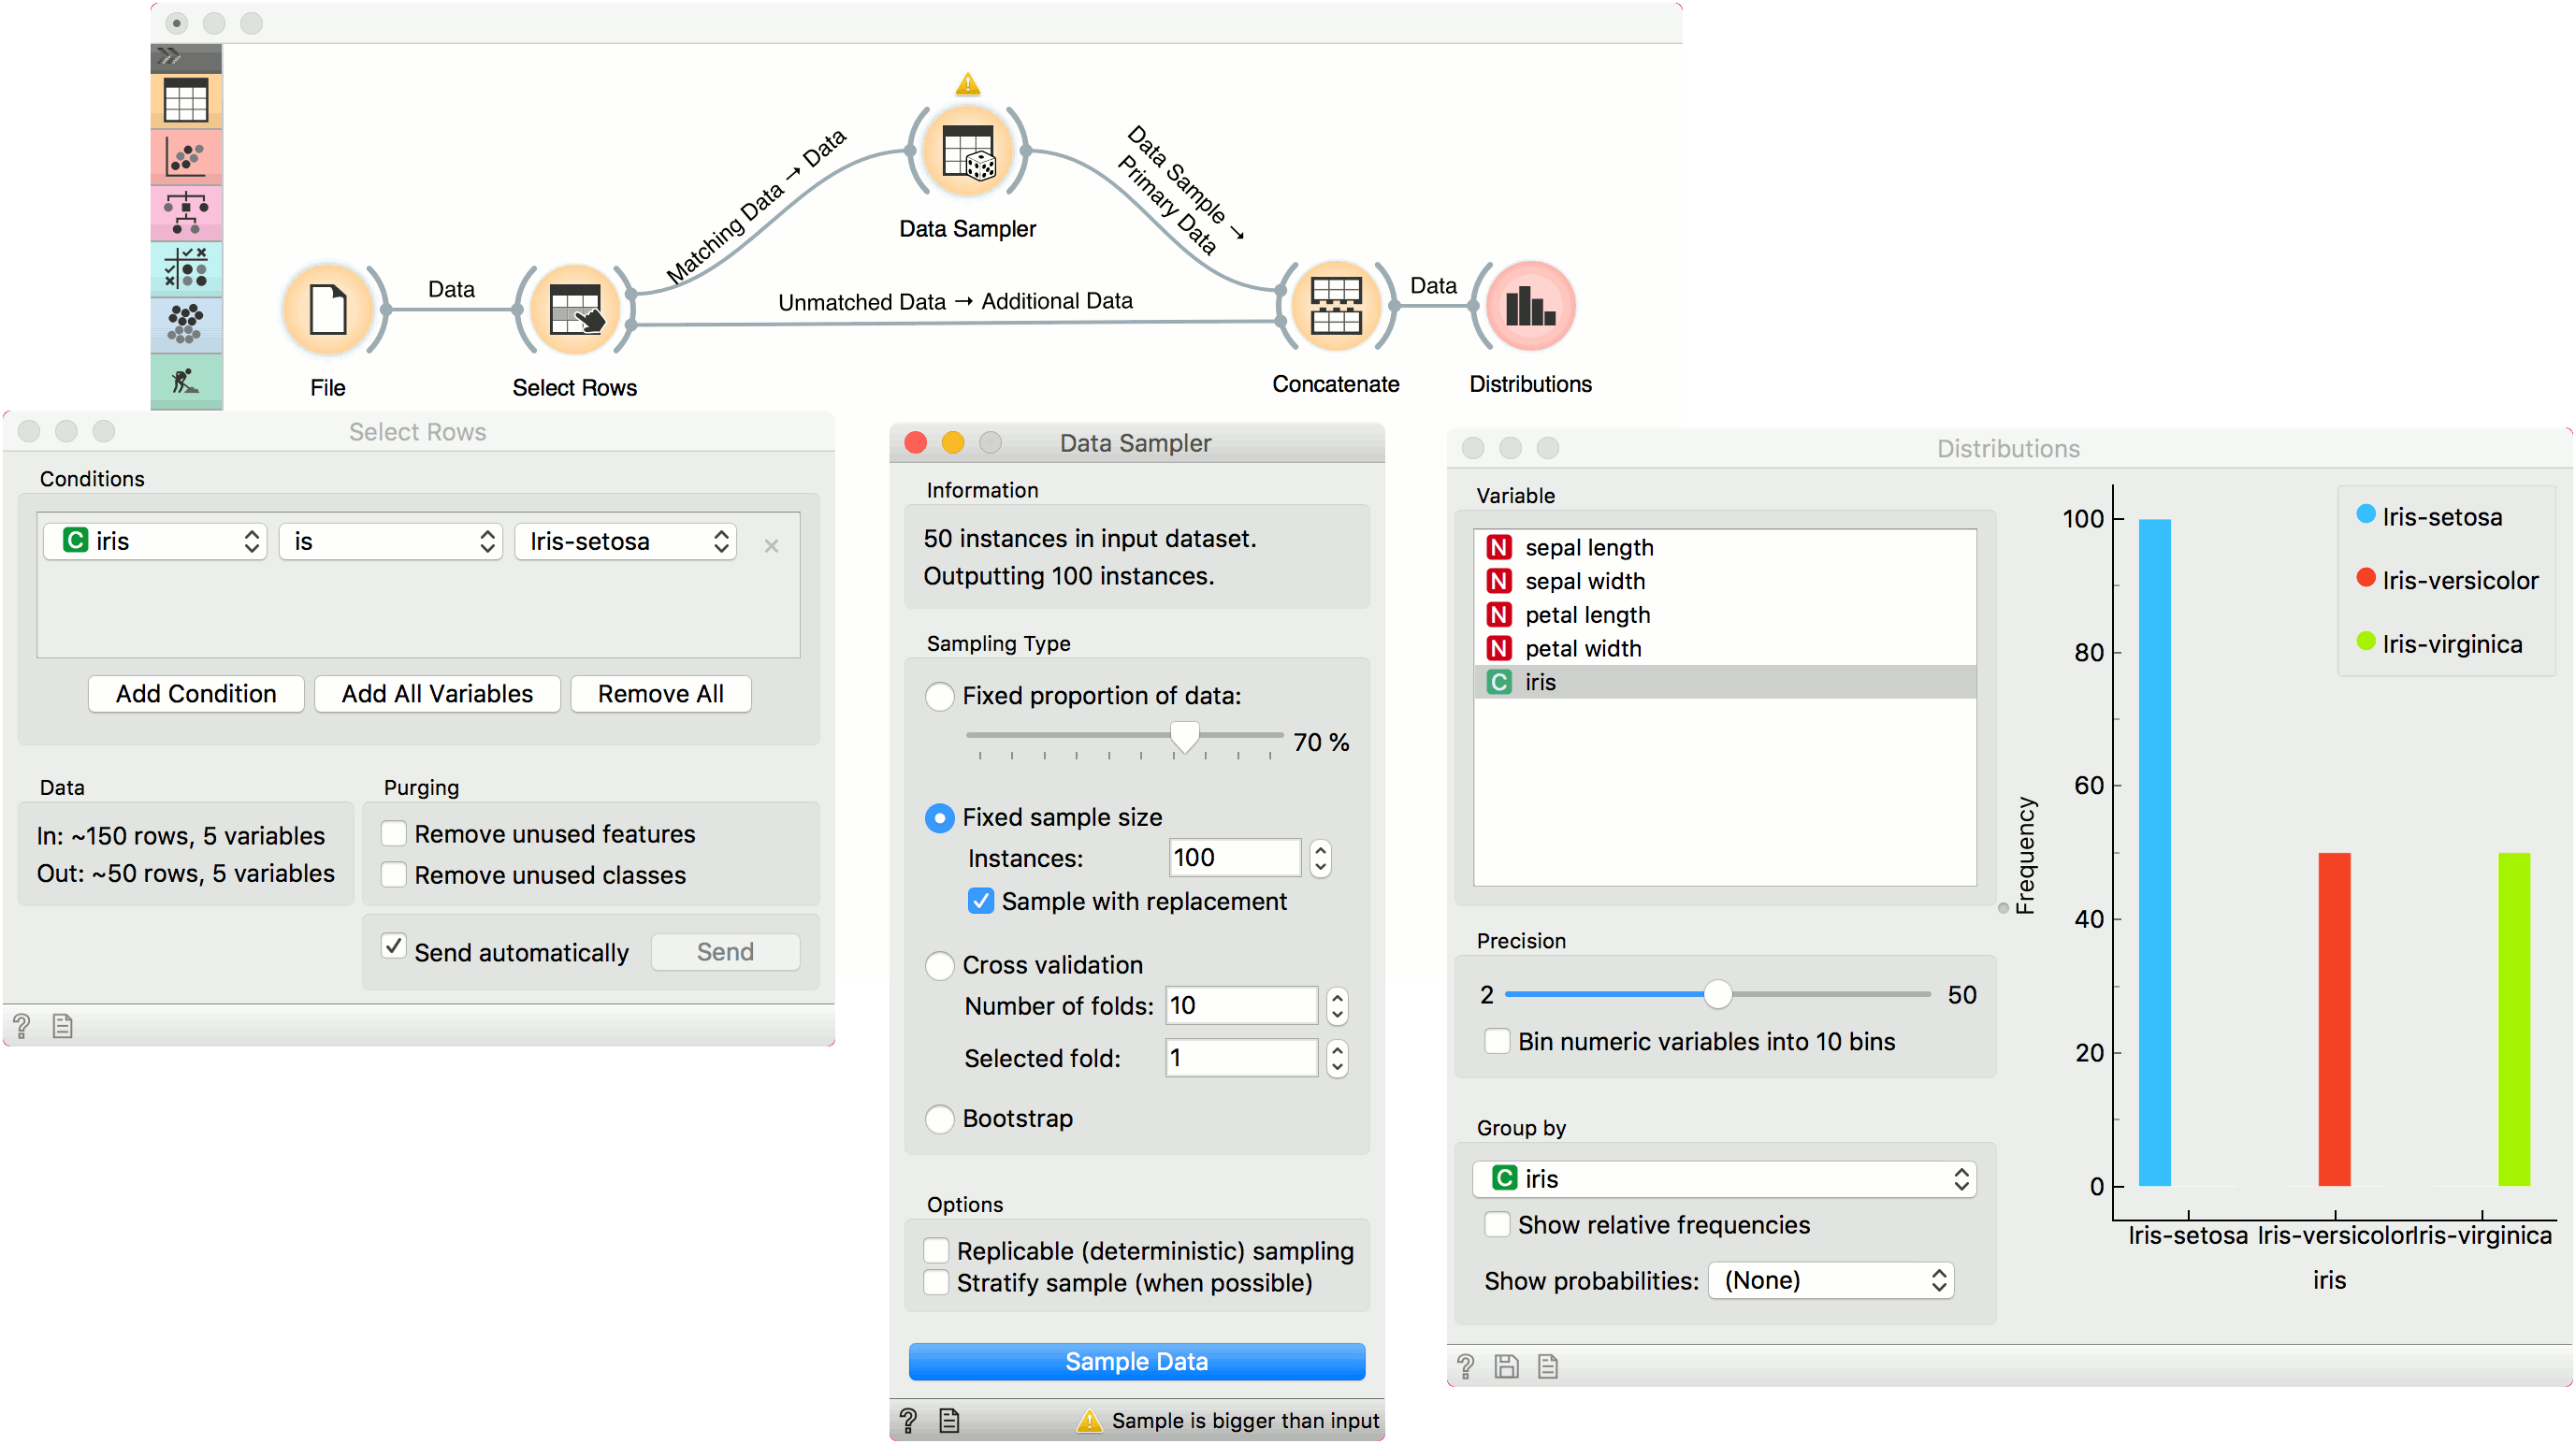Click the Data table category sidebar icon
The width and height of the screenshot is (2576, 1444).
click(186, 101)
